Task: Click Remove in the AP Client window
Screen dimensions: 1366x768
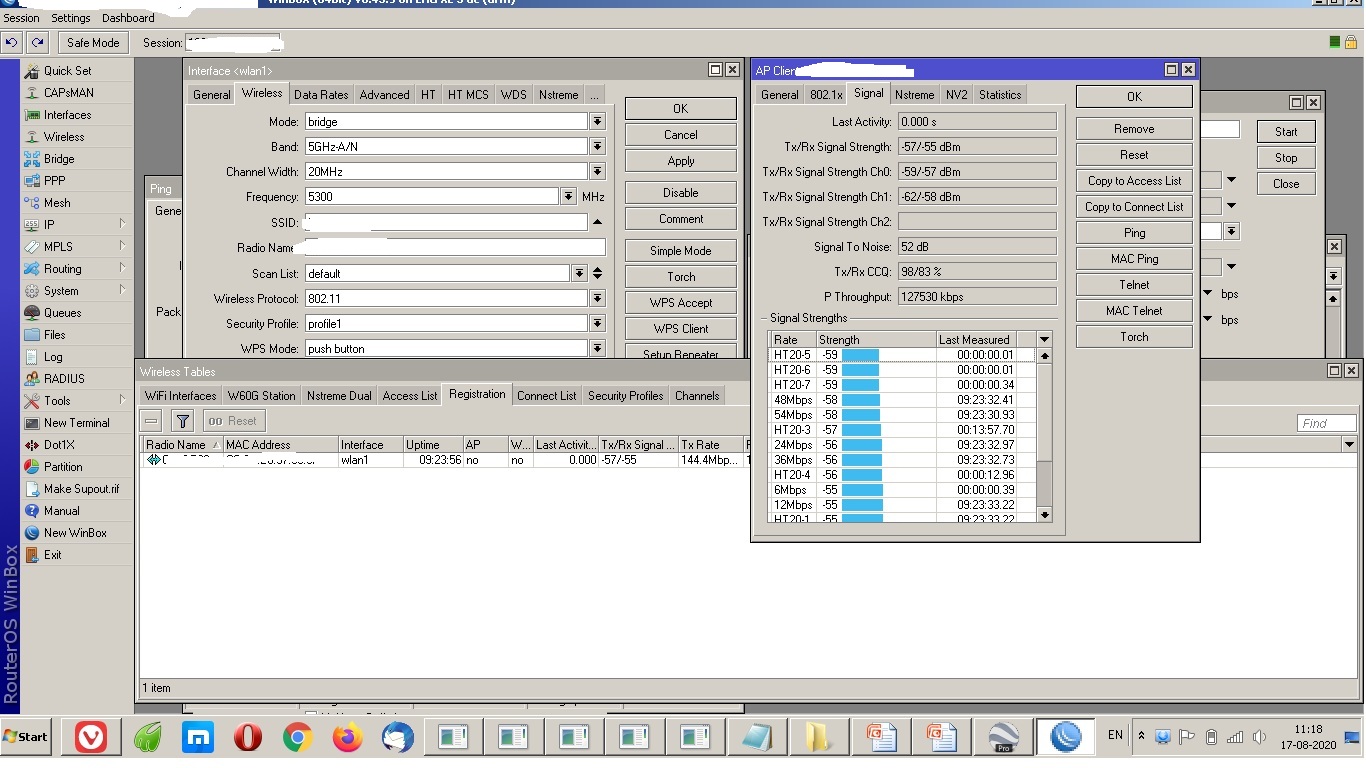Action: click(1134, 129)
